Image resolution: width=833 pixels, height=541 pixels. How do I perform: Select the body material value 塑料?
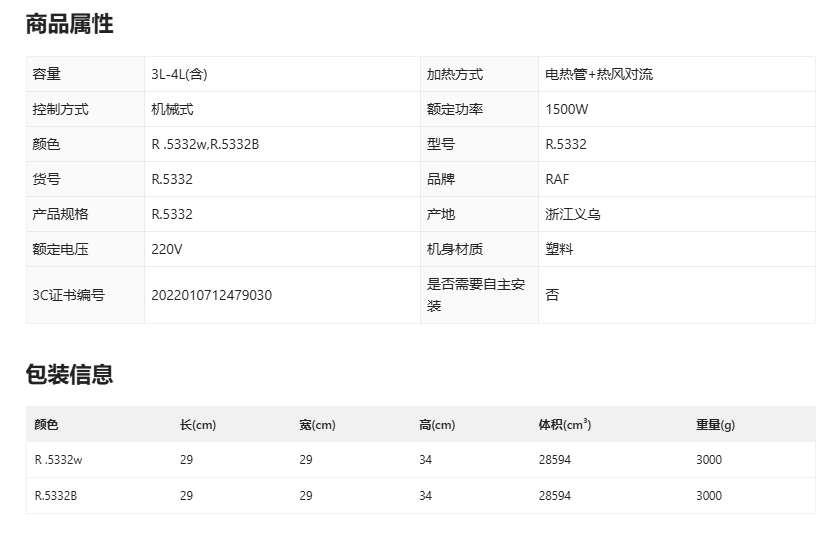(559, 249)
